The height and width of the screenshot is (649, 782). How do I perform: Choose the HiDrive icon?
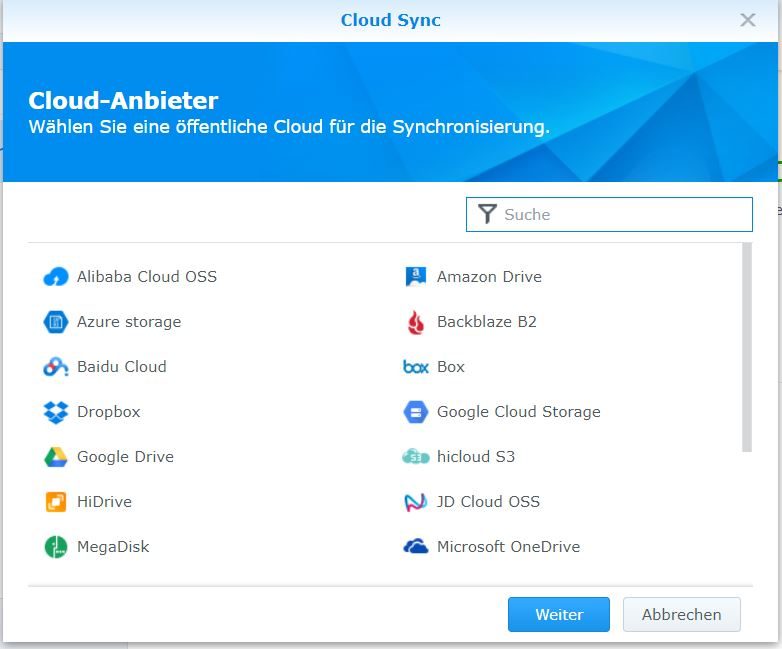point(55,502)
